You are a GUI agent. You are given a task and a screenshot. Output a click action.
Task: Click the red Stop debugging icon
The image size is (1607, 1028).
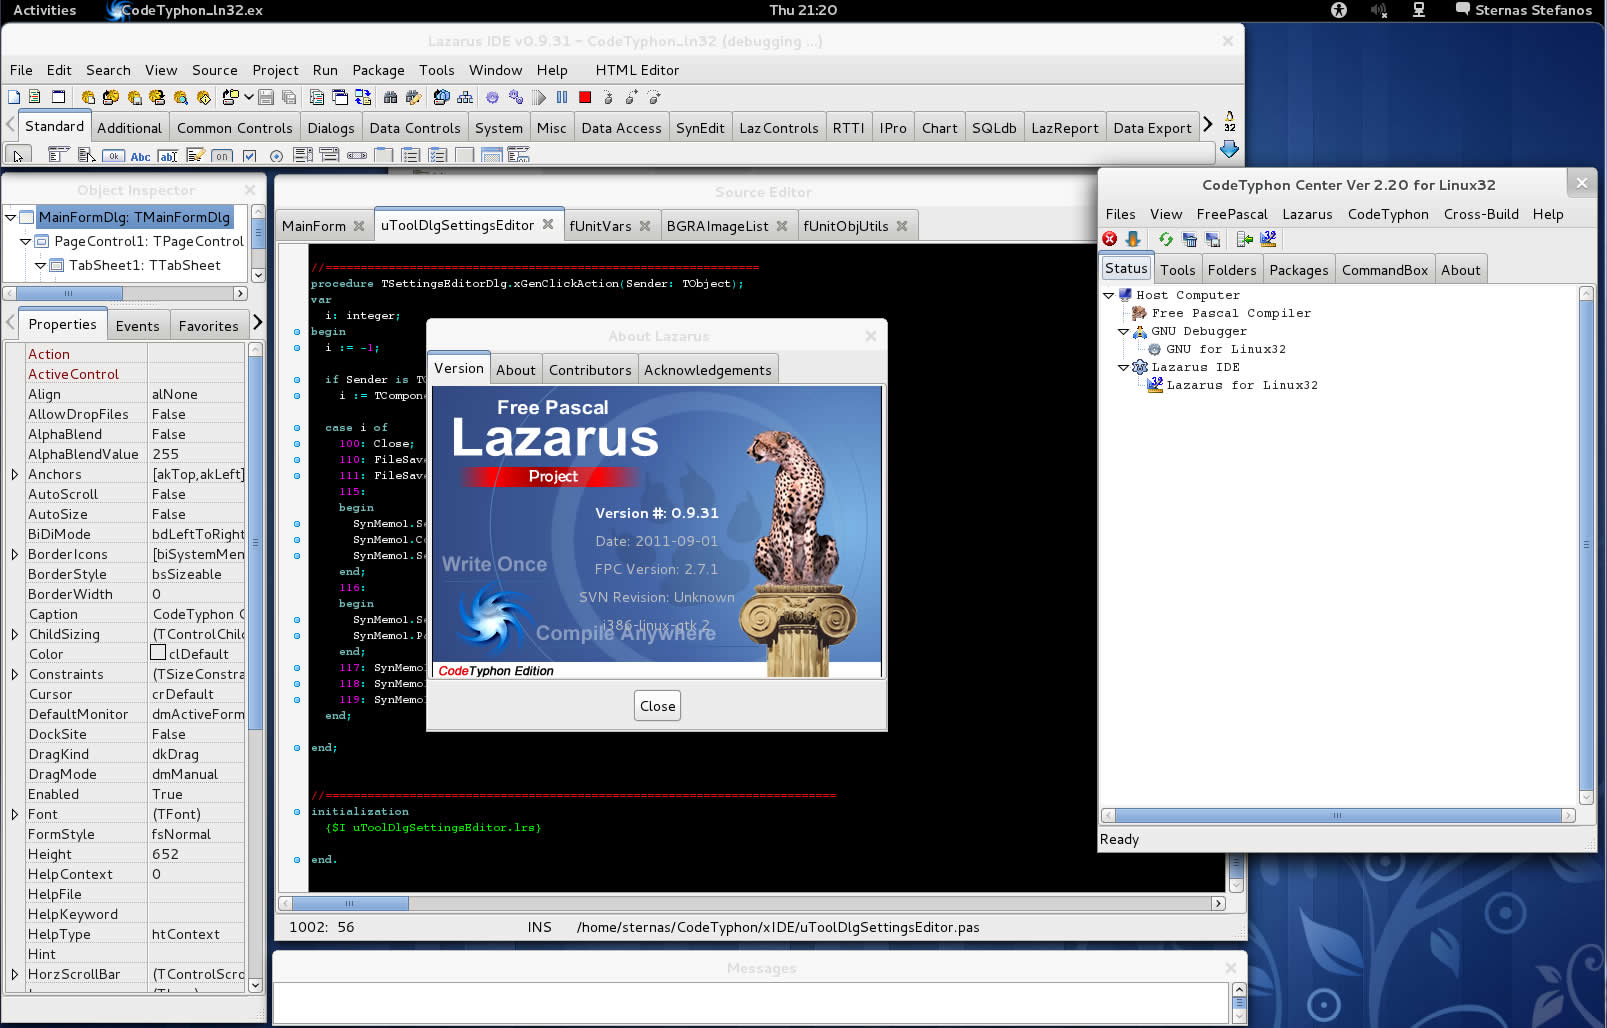click(585, 97)
